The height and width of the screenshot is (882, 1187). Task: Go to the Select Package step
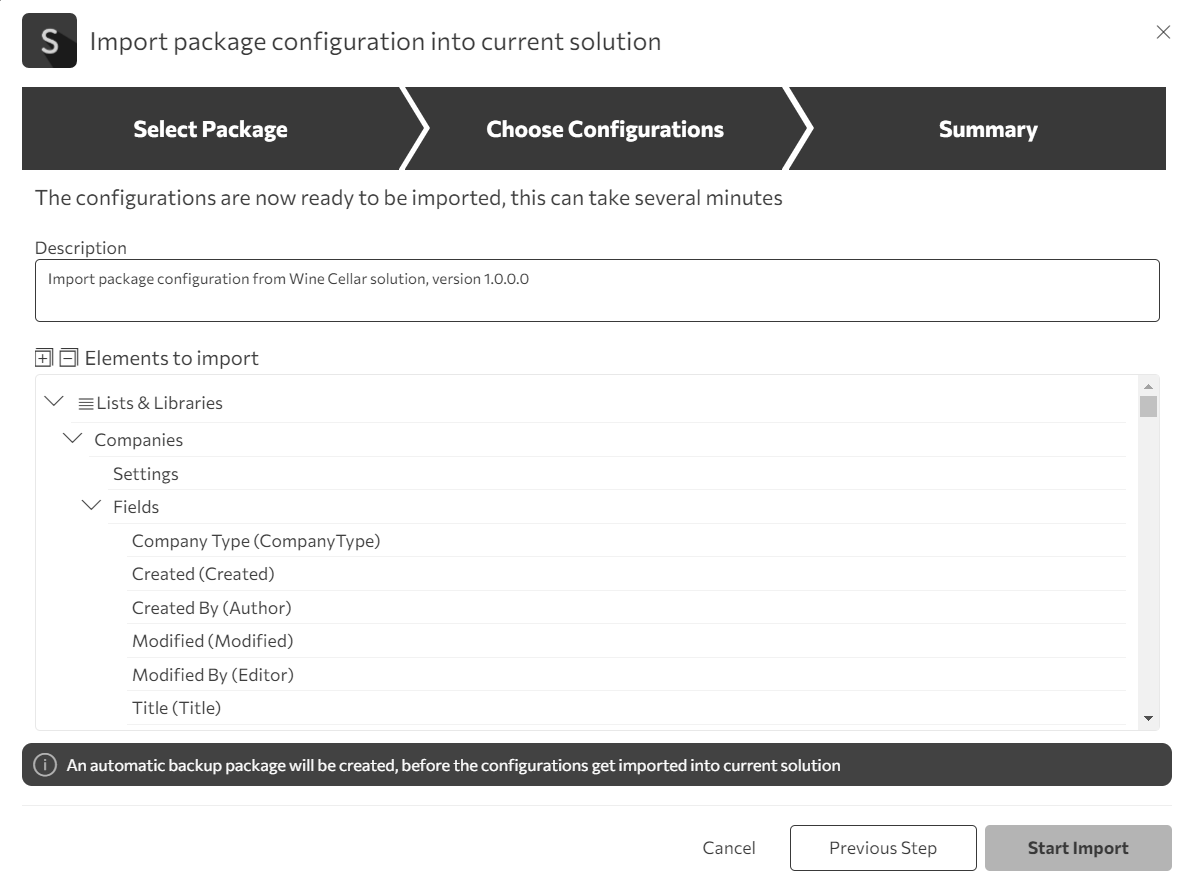pos(210,129)
